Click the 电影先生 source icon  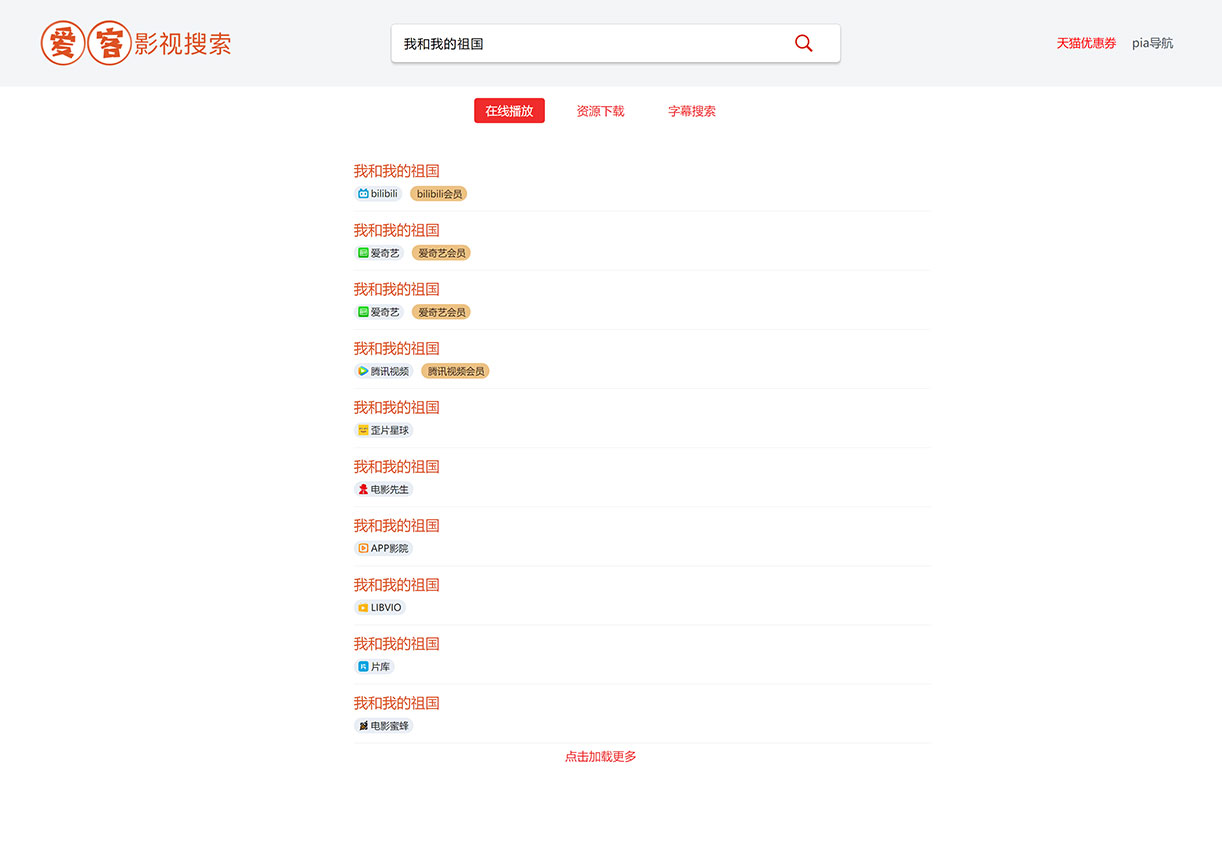pos(364,489)
